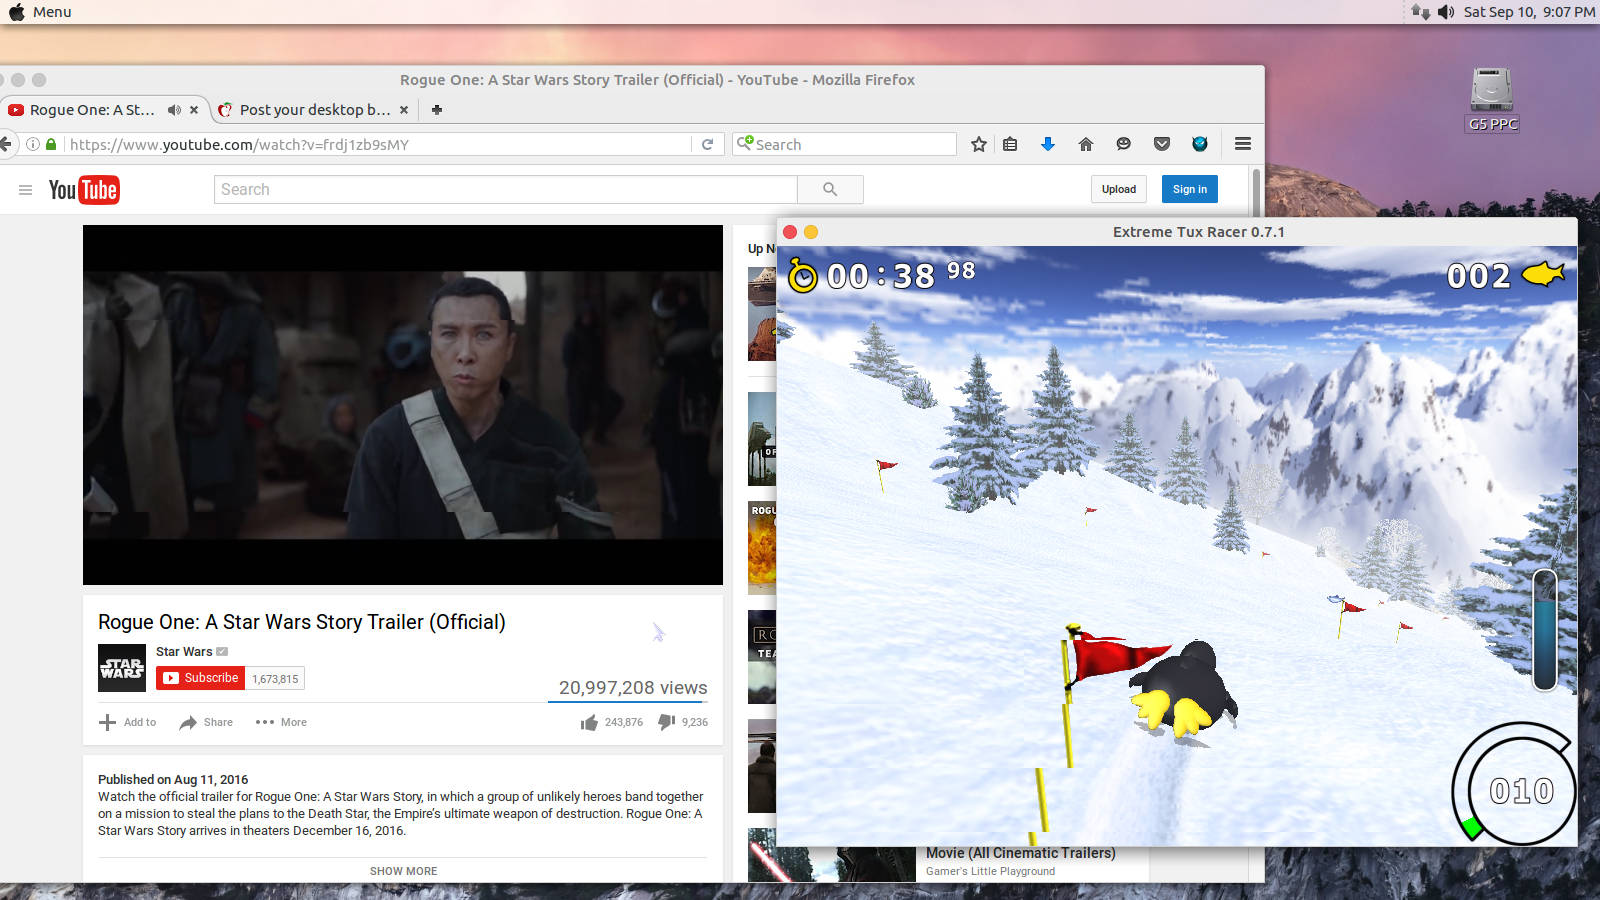Open the YouTube guide hamburger menu
1600x900 pixels.
(26, 190)
